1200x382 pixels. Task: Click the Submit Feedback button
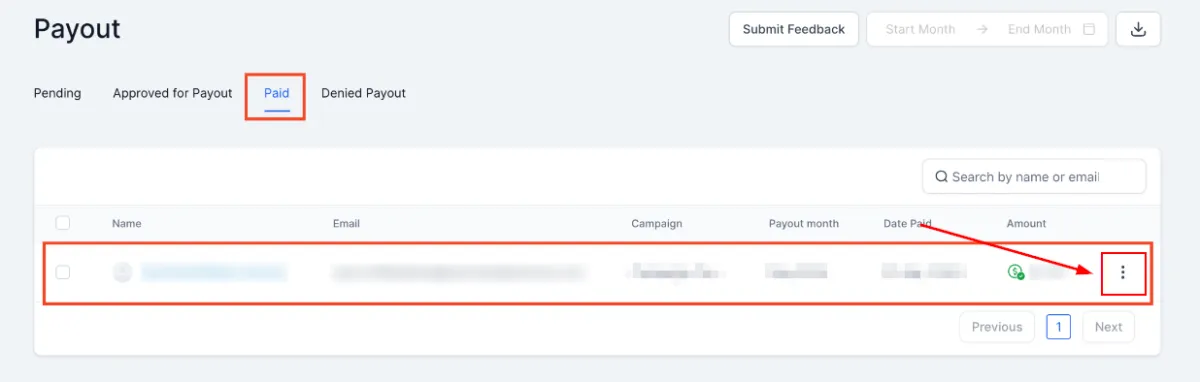point(794,29)
